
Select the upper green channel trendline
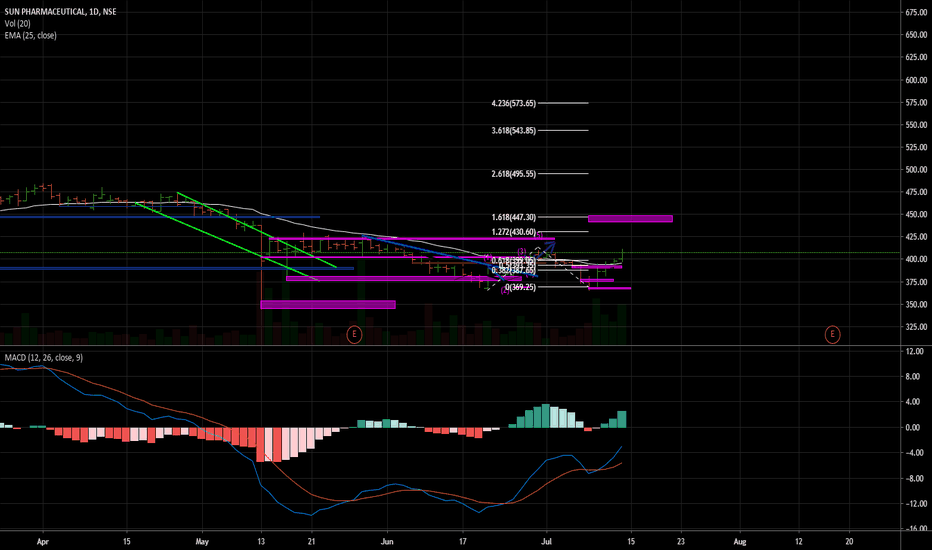(x=257, y=230)
